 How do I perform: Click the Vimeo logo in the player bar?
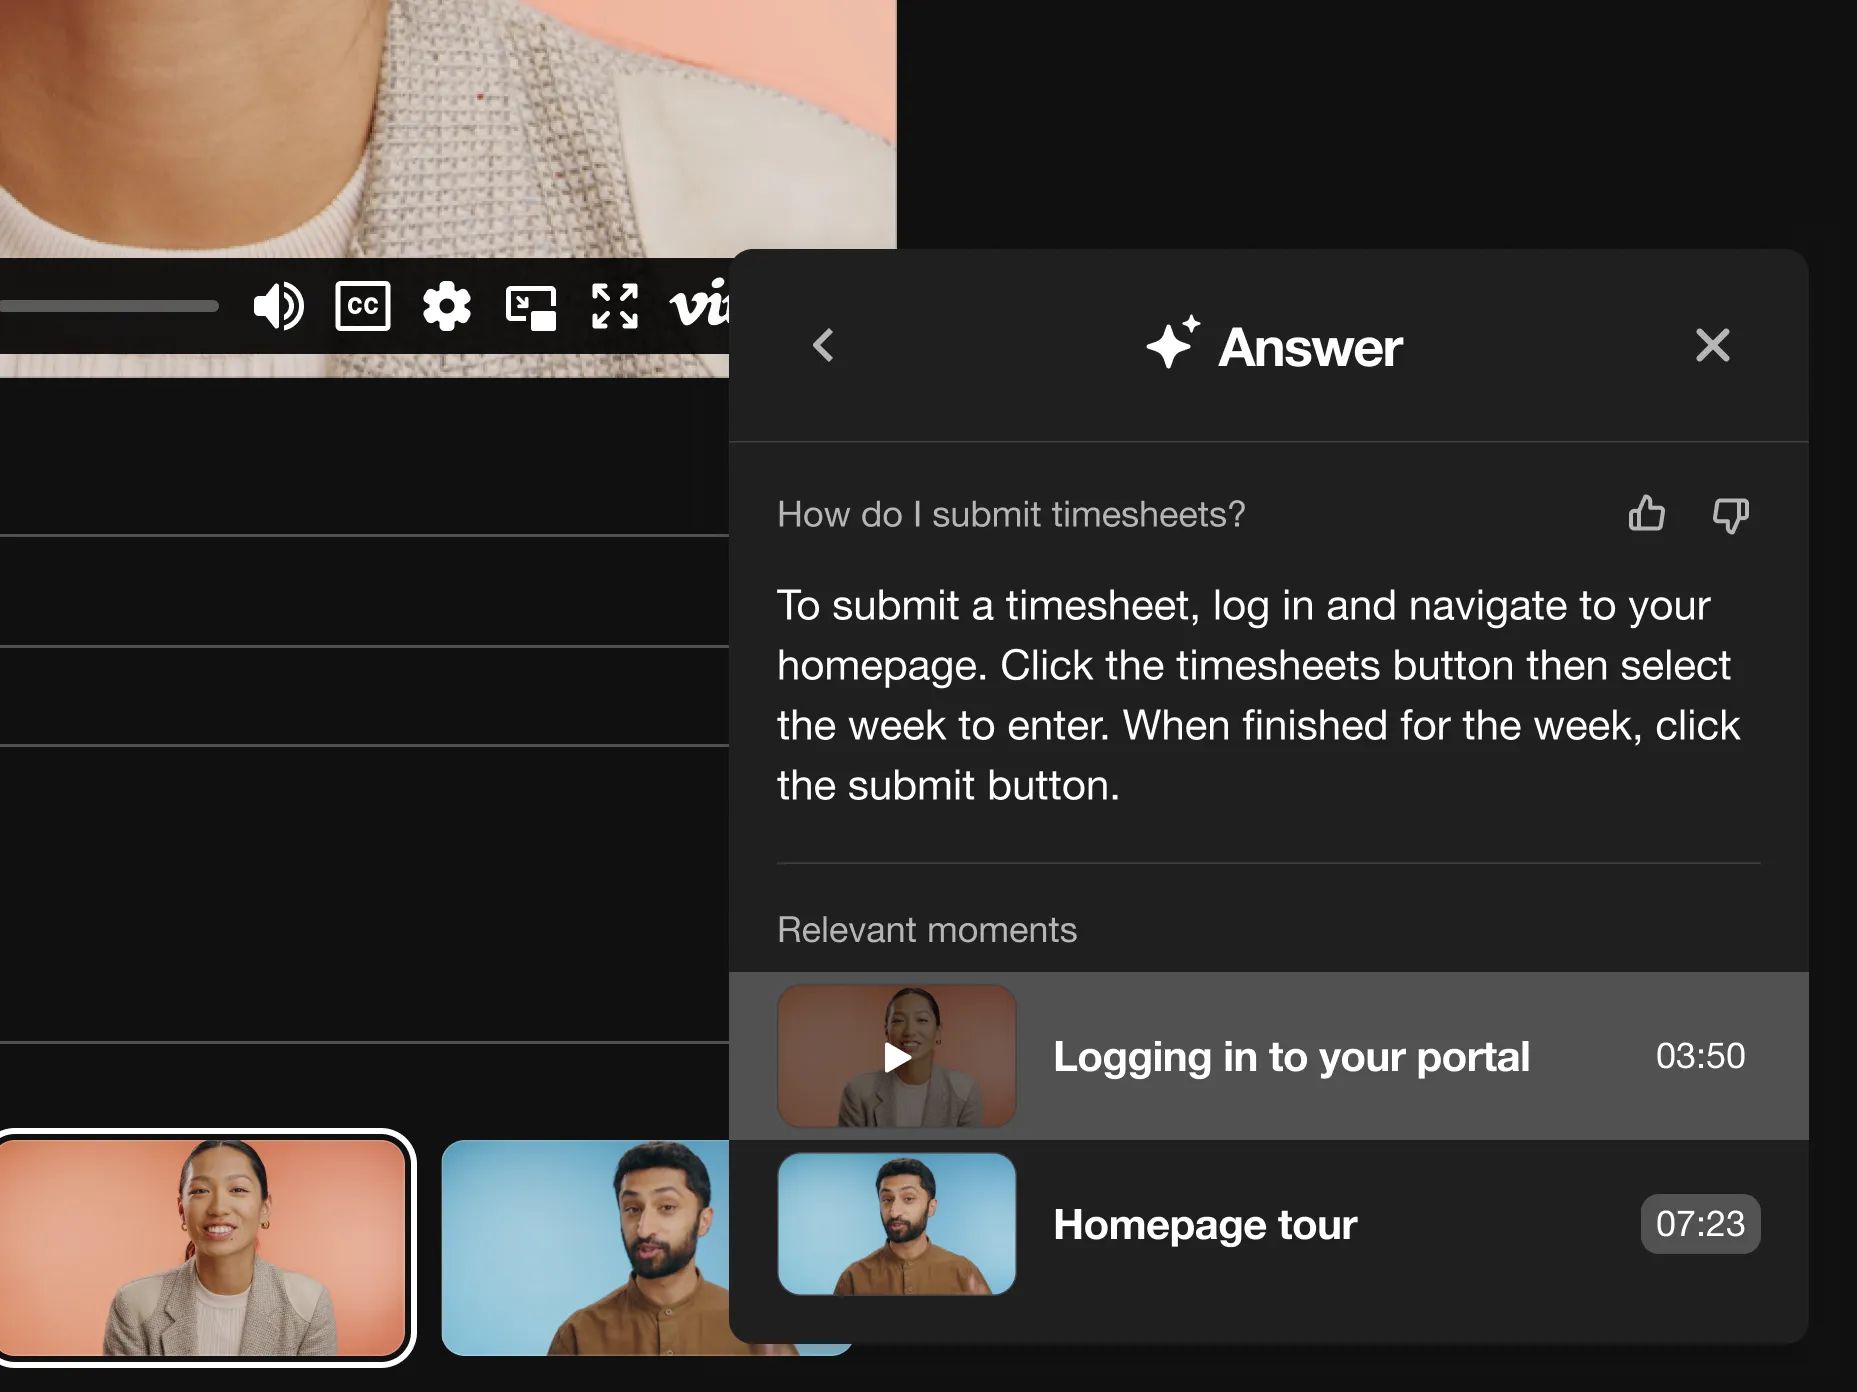699,306
